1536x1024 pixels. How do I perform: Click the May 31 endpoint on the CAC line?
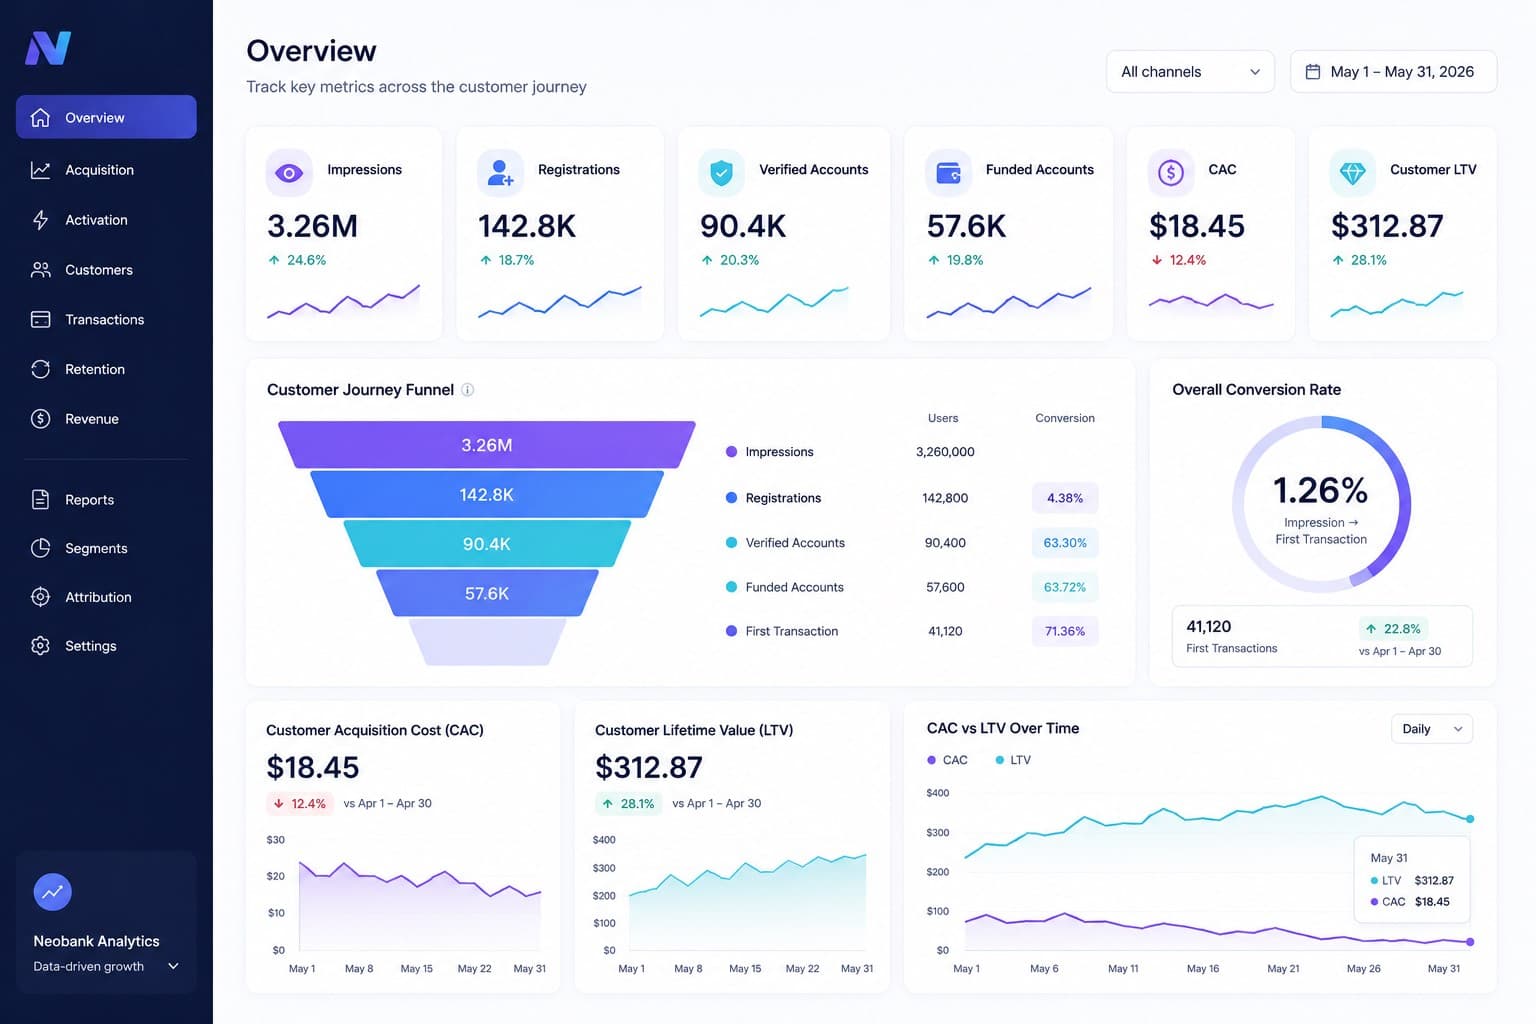point(1470,942)
